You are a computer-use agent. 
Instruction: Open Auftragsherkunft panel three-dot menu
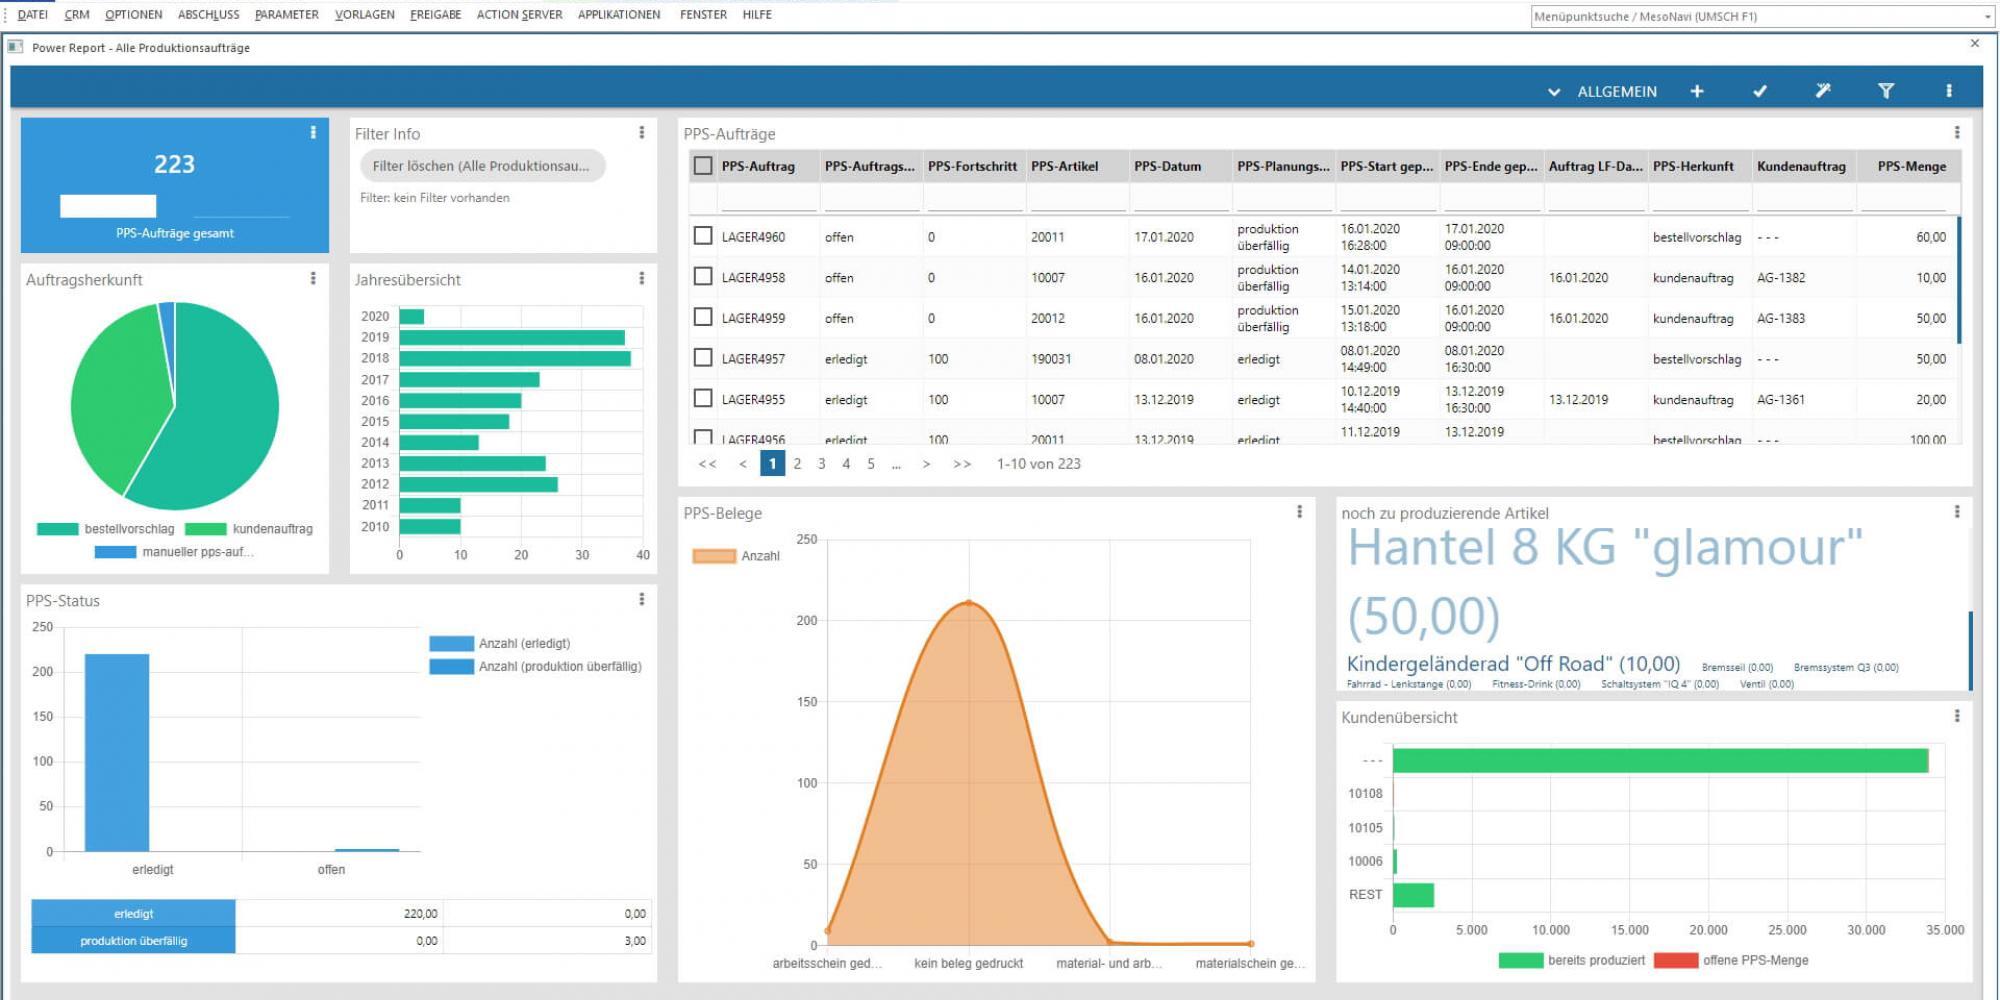click(313, 278)
